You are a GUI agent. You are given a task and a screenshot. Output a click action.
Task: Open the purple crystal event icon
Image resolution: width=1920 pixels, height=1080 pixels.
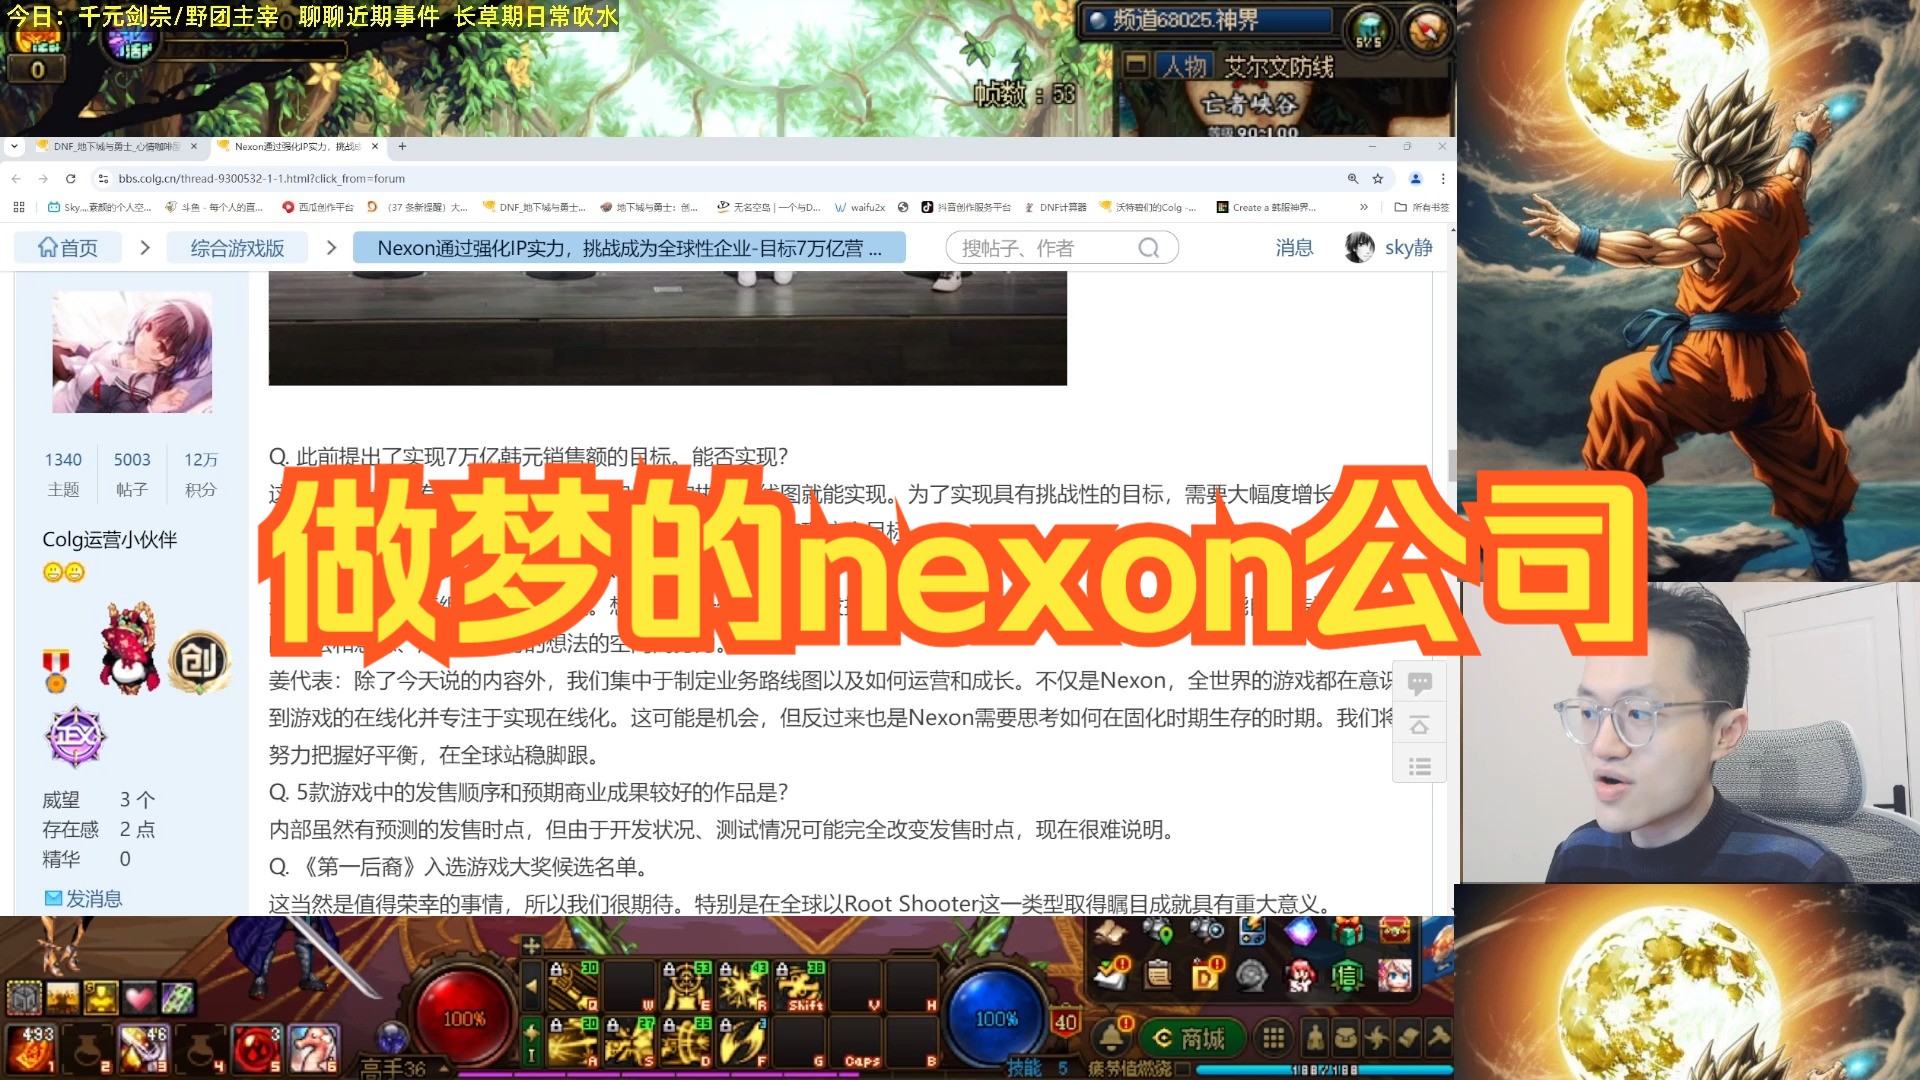[x=1300, y=932]
